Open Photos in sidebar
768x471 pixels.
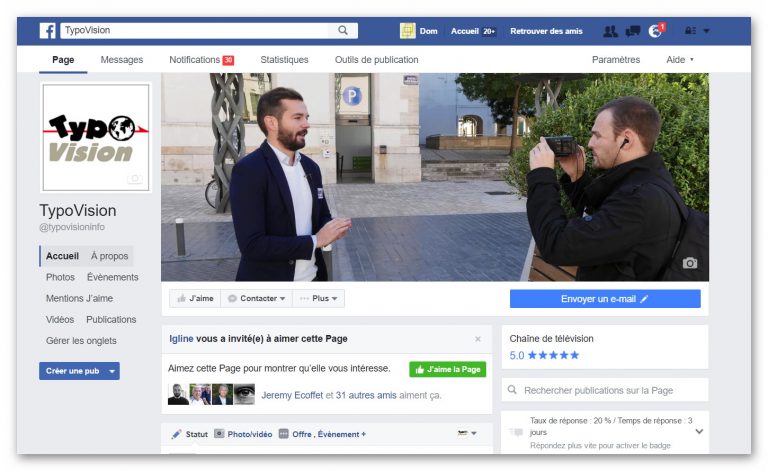(60, 277)
